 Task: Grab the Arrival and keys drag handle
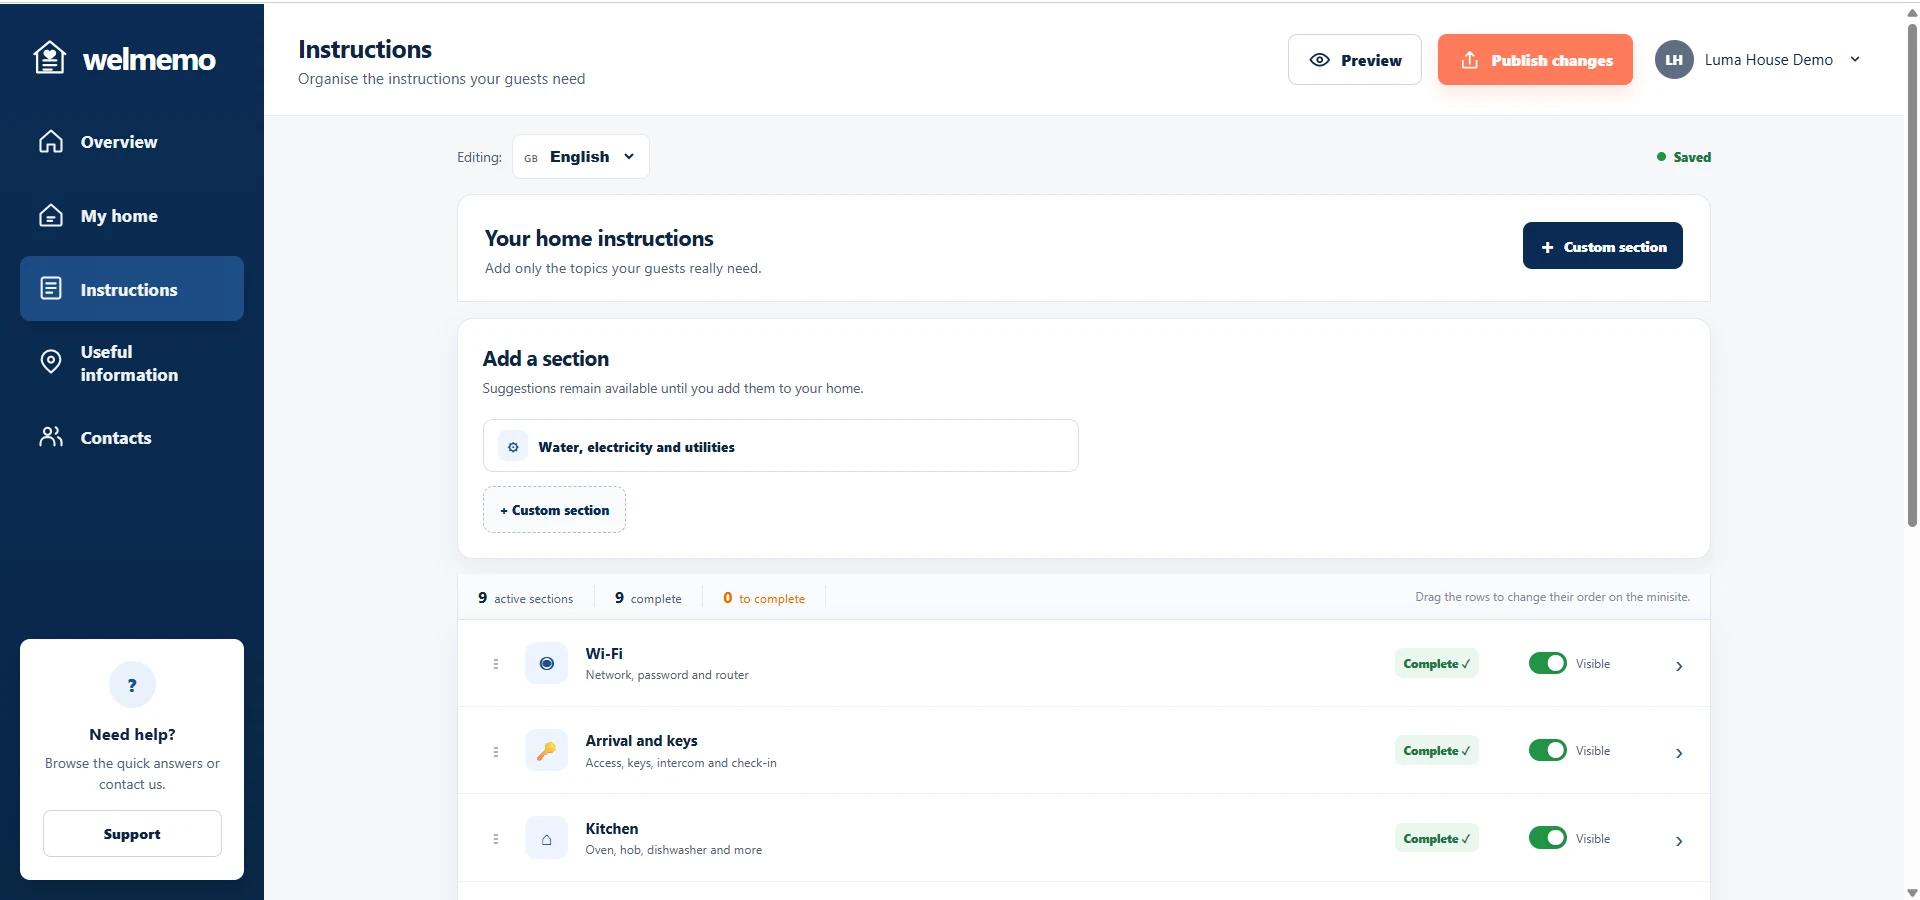496,752
